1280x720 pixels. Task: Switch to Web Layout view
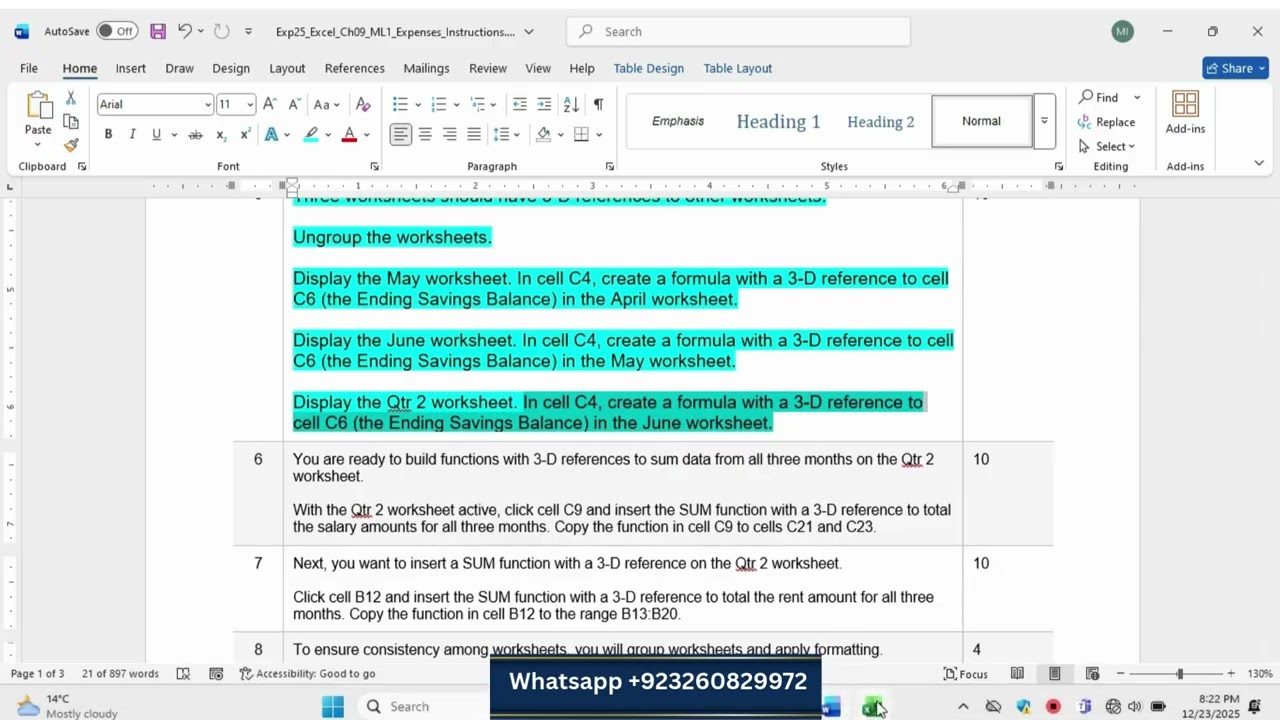pyautogui.click(x=1092, y=674)
